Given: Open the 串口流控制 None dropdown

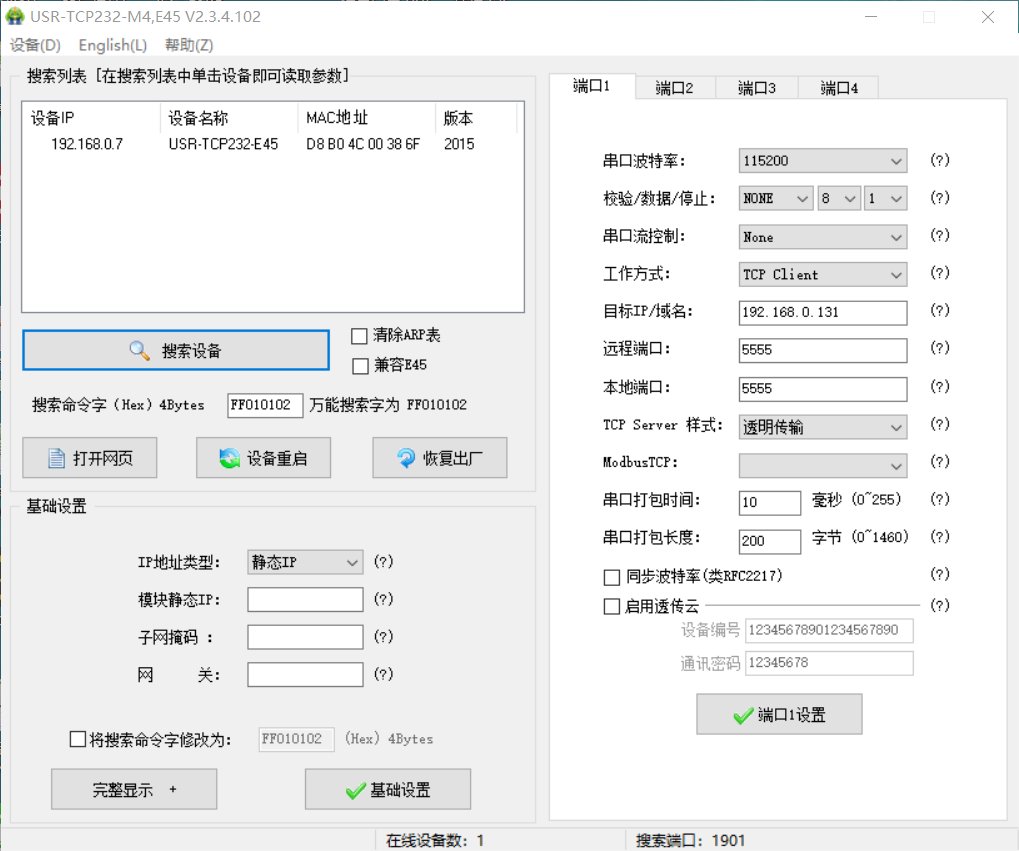Looking at the screenshot, I should click(x=823, y=237).
